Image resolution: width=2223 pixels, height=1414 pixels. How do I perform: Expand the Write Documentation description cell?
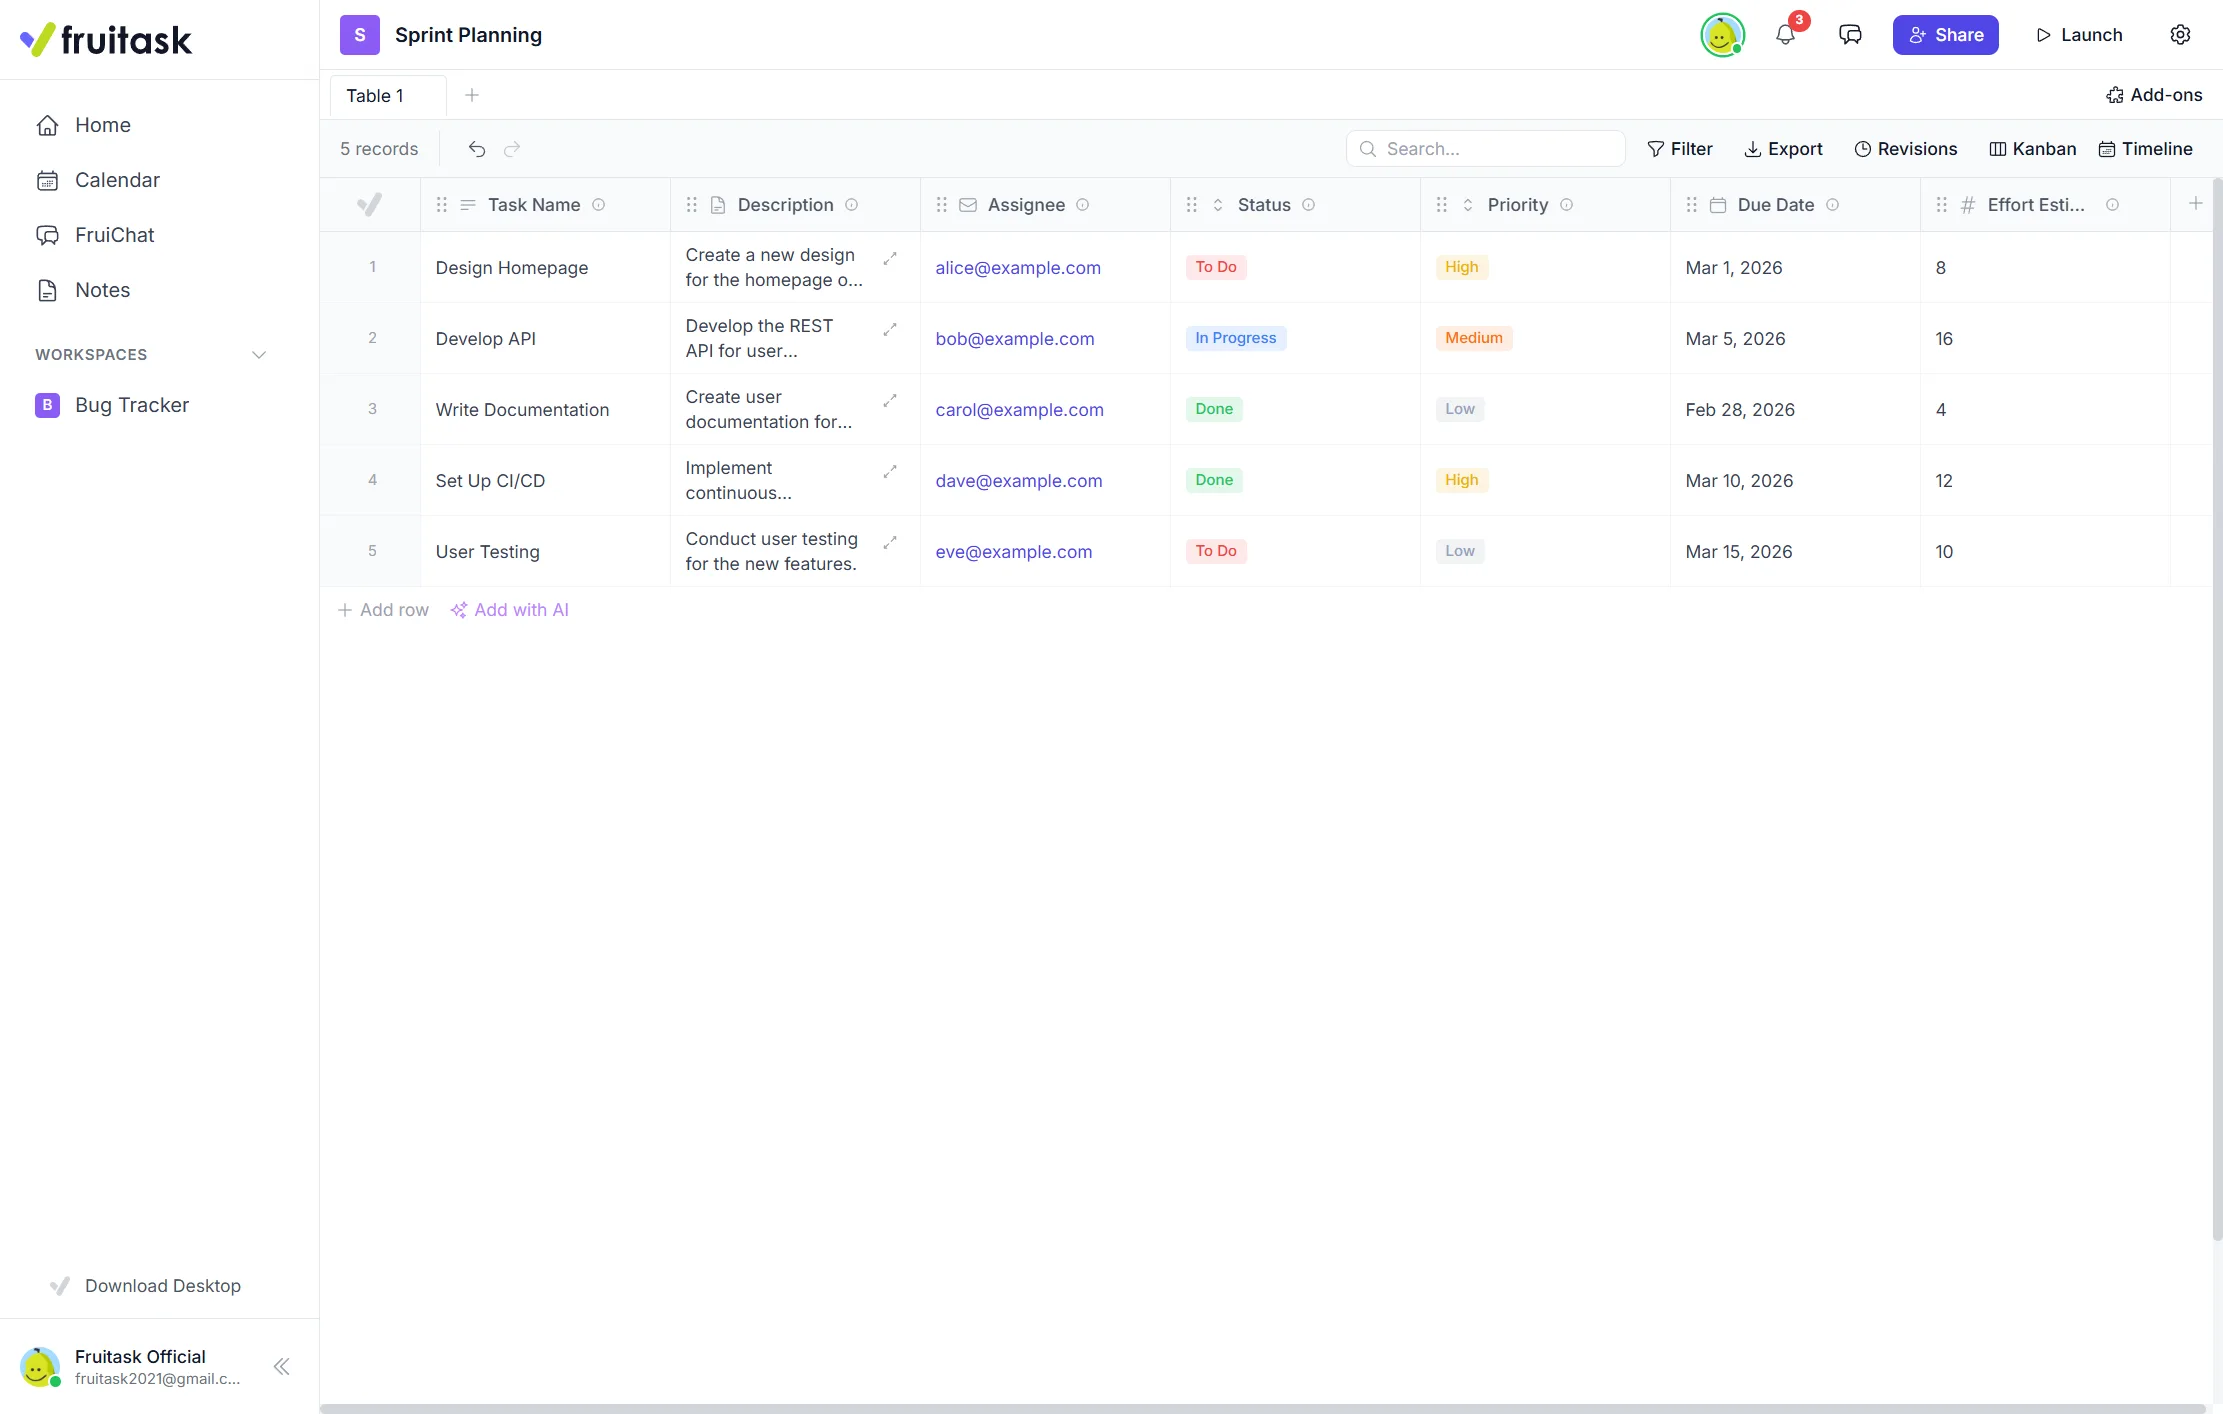890,400
